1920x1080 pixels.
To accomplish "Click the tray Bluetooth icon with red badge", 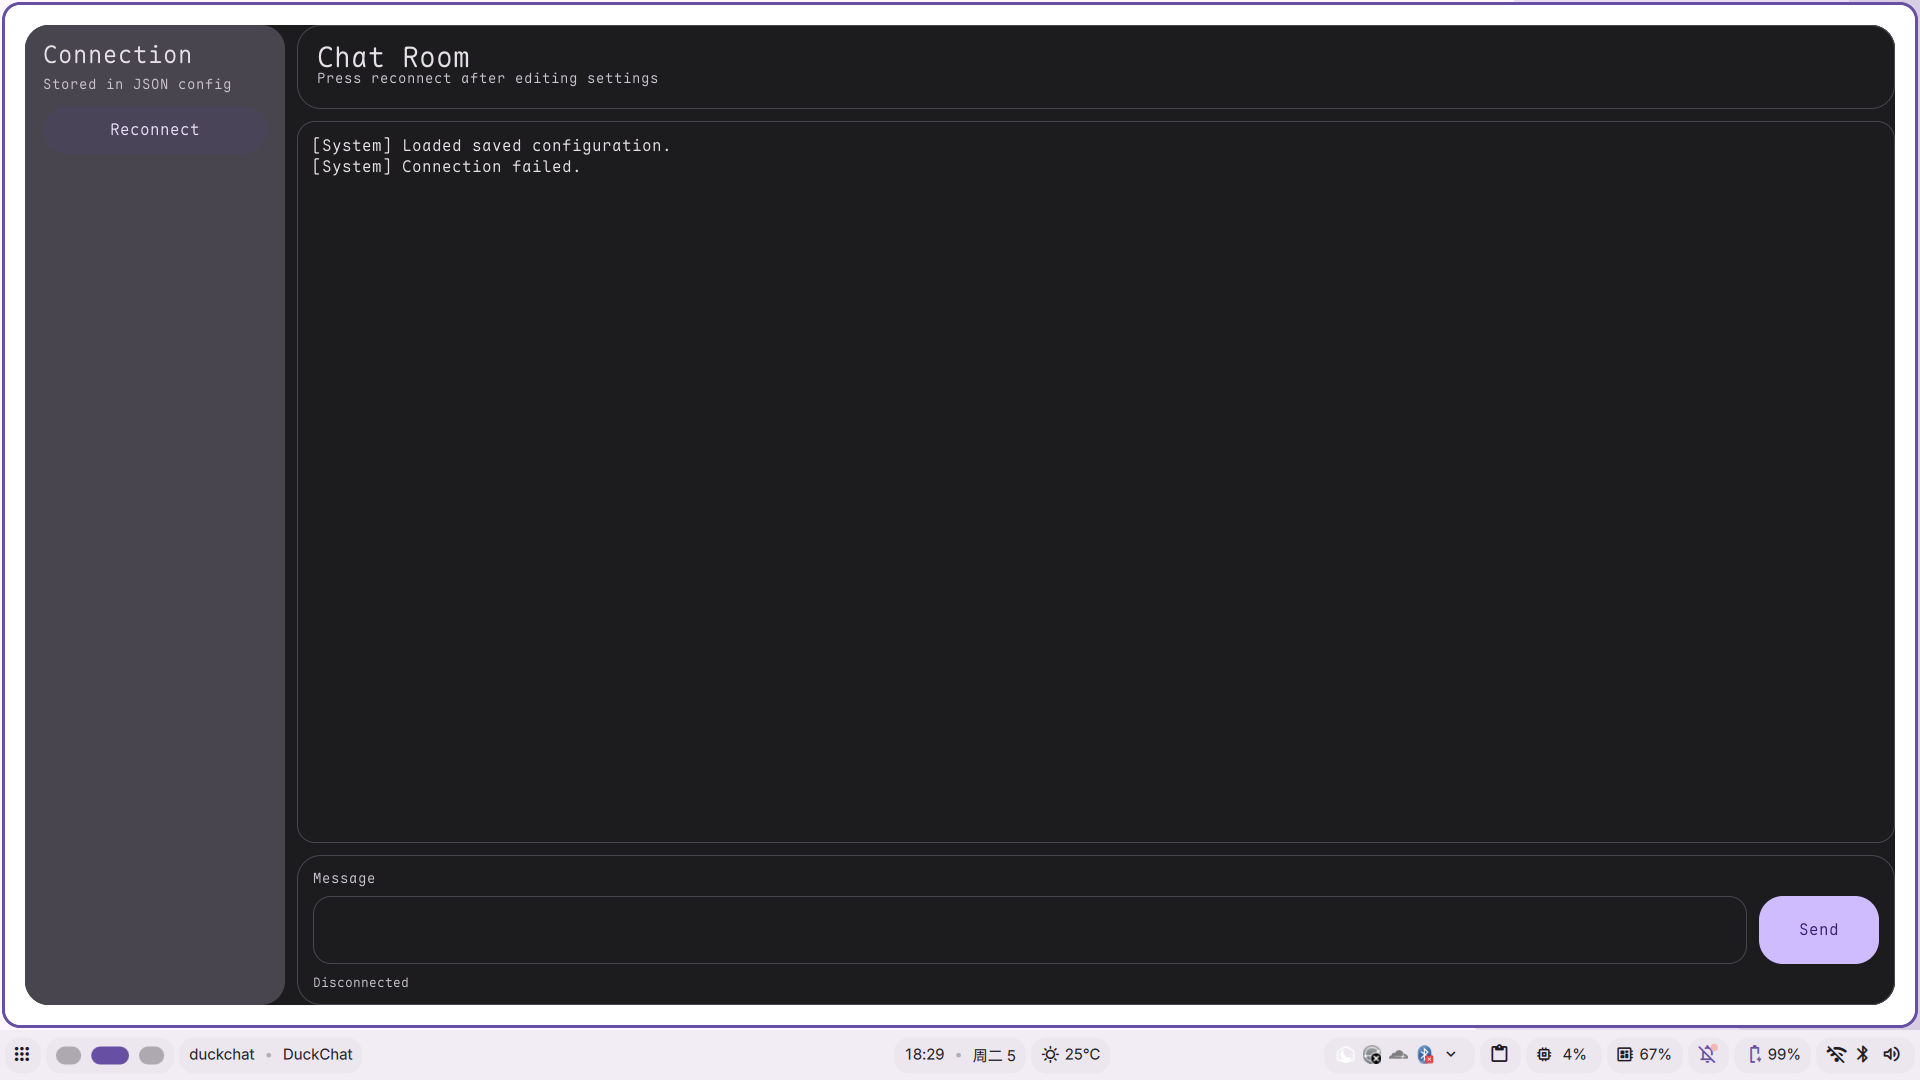I will (1425, 1054).
